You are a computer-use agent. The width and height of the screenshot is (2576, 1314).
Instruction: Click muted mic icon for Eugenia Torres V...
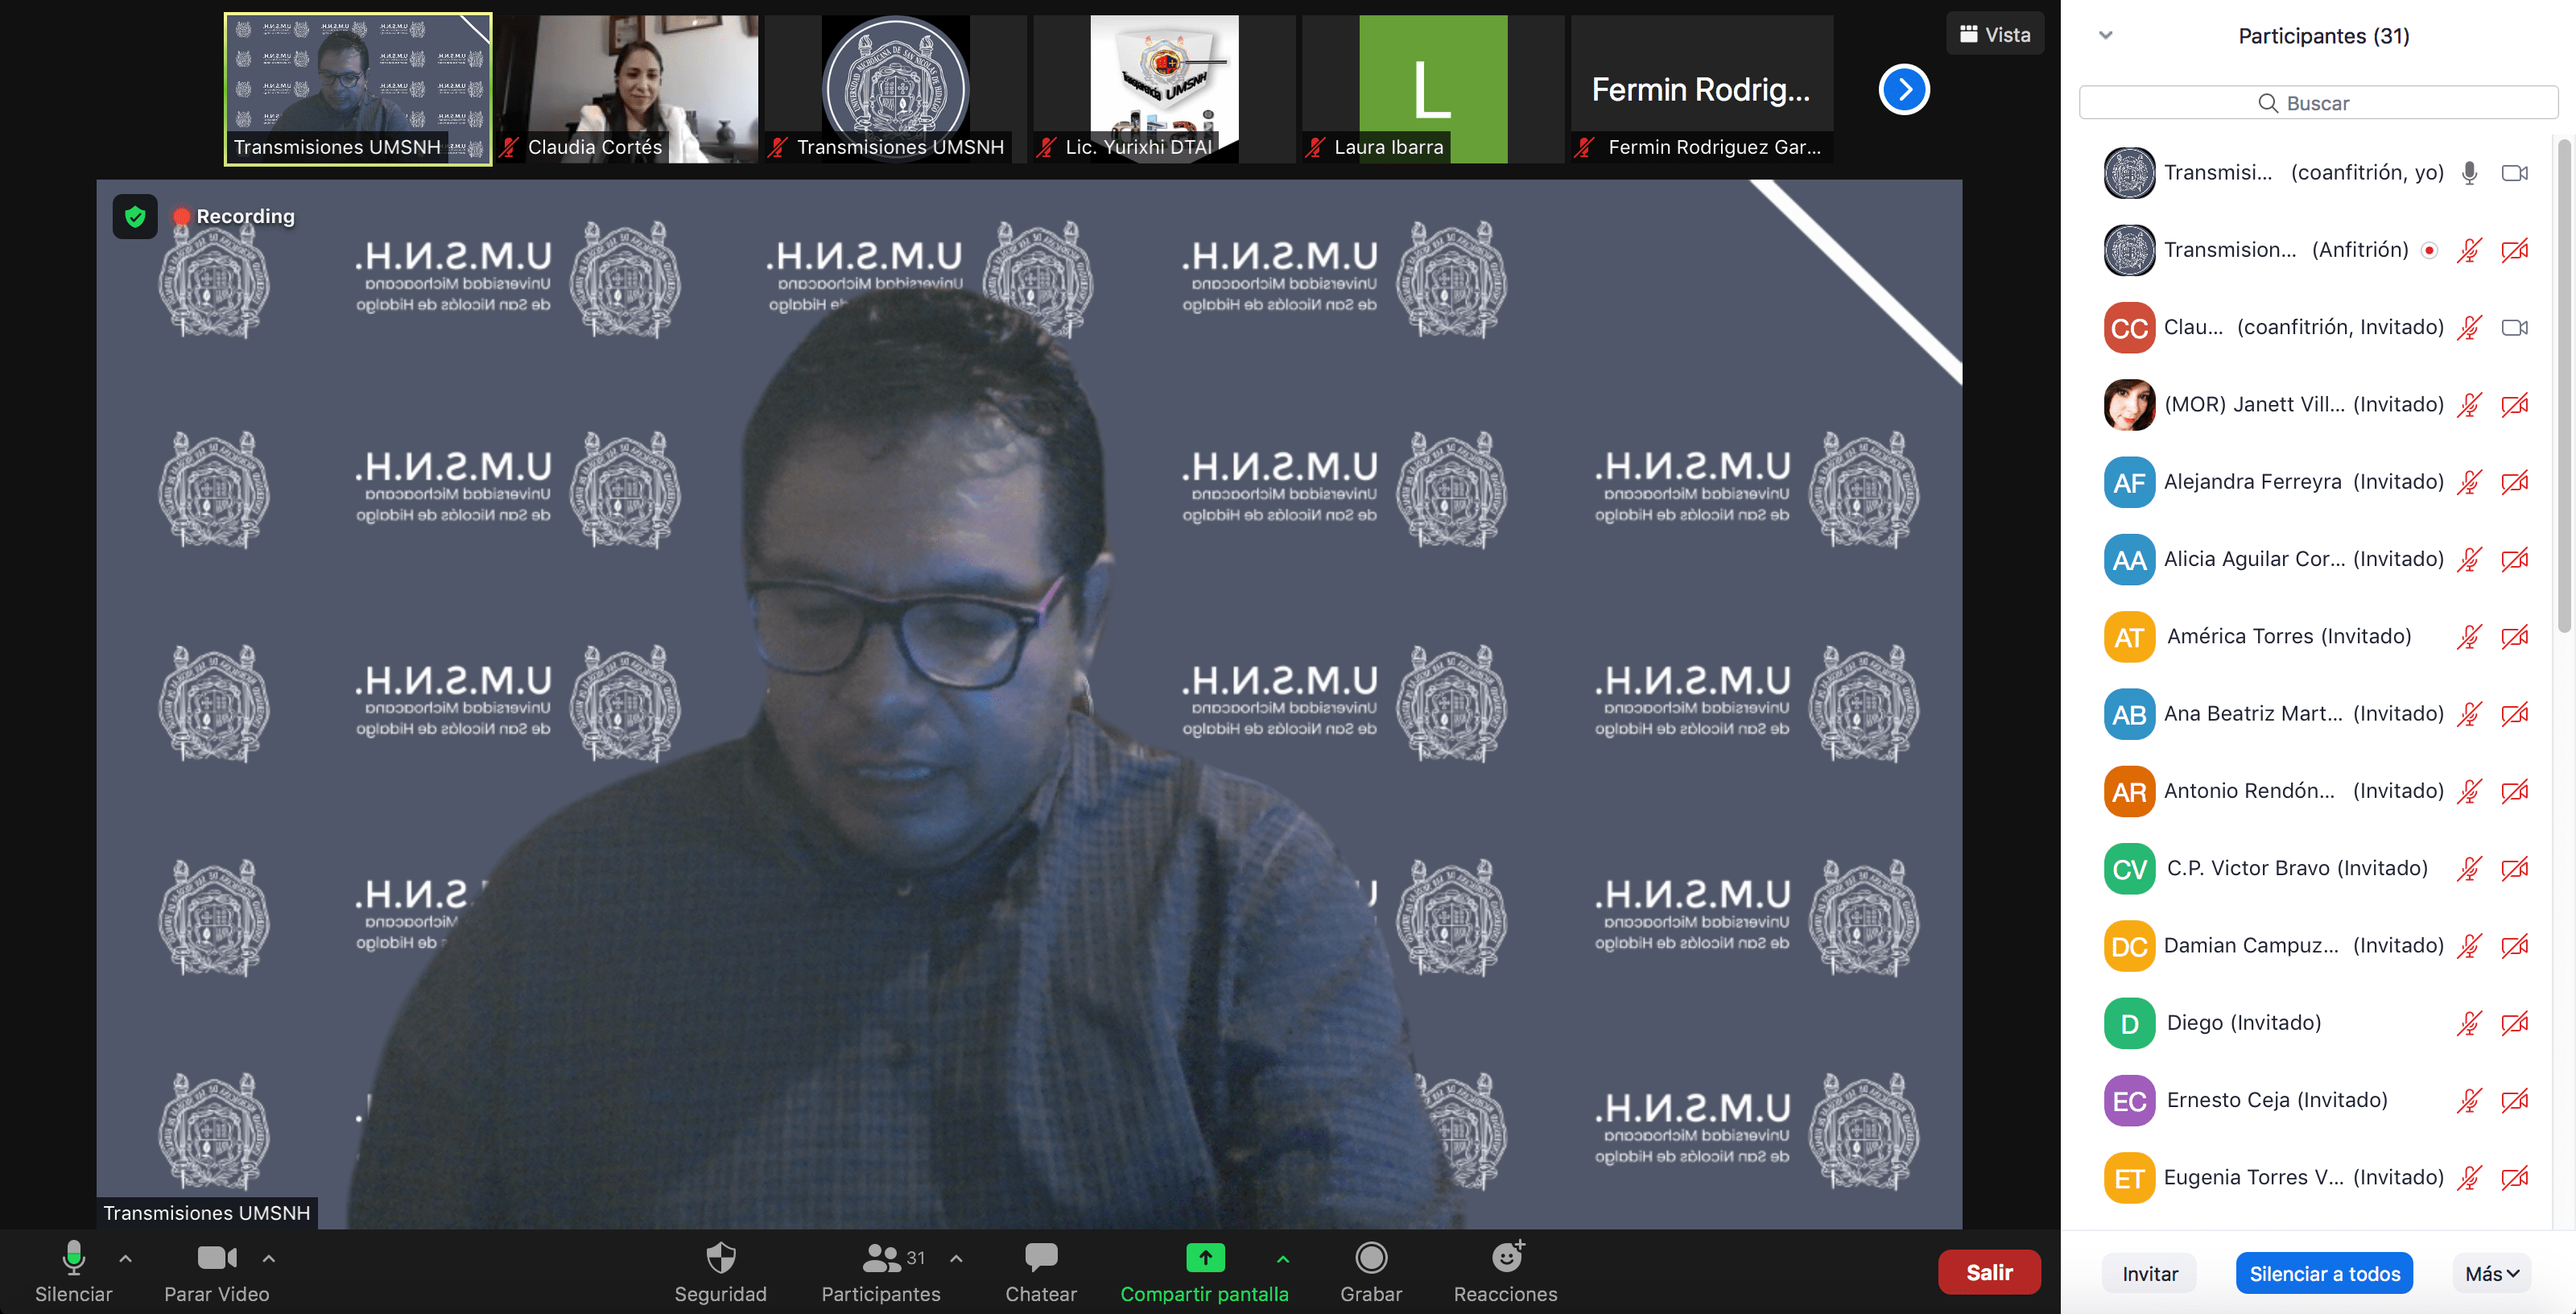2469,1178
